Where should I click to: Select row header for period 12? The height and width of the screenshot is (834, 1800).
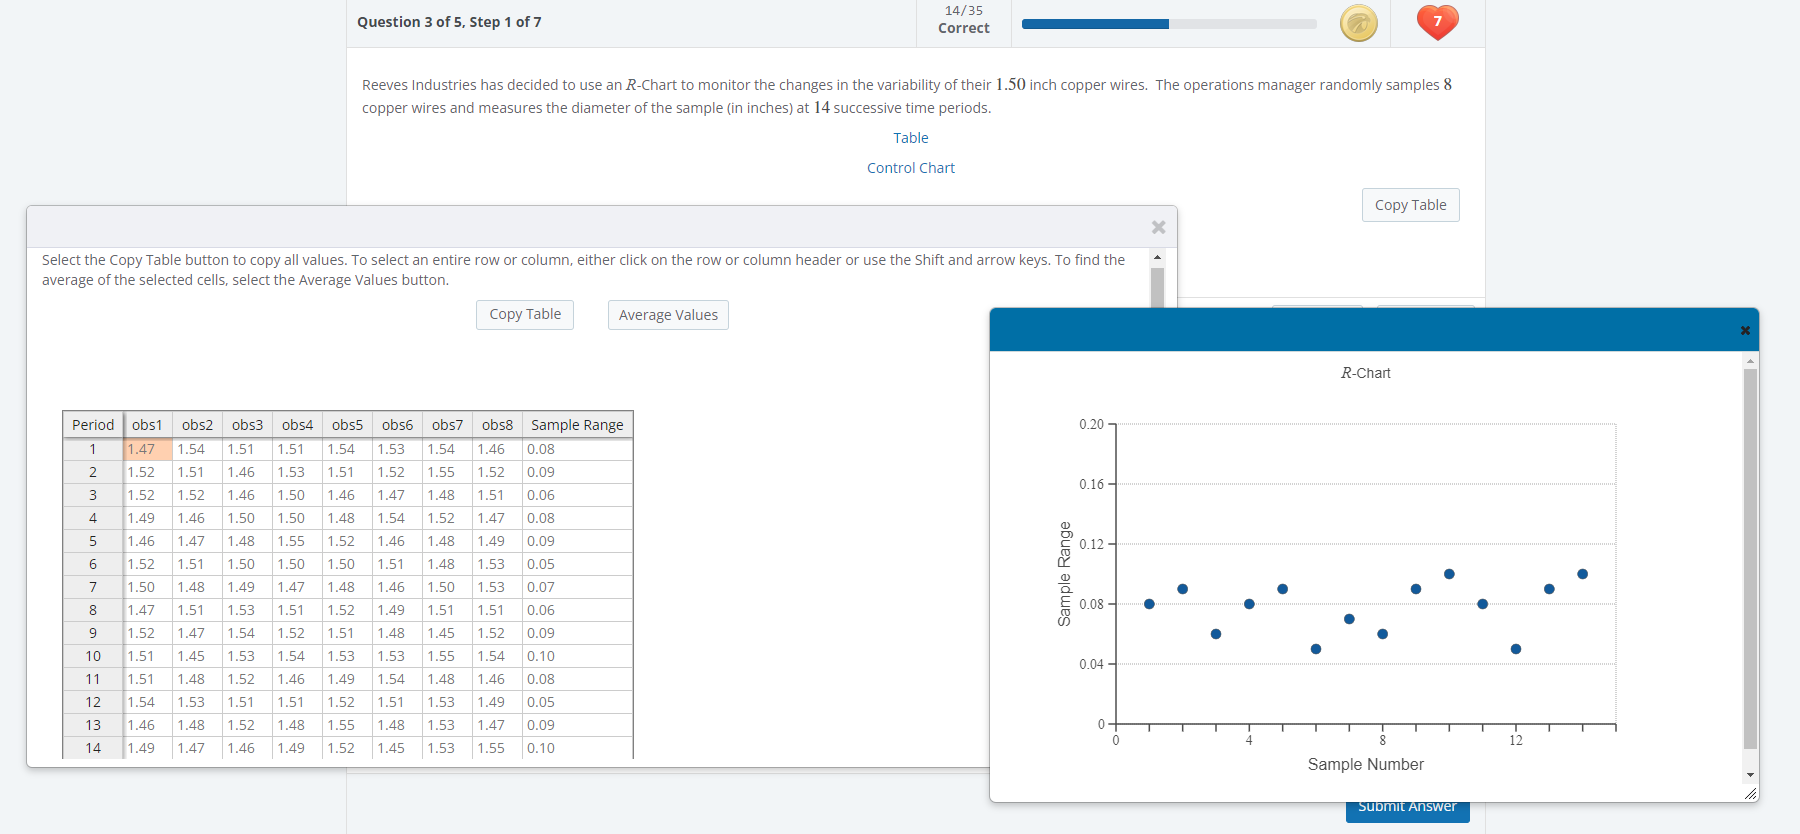coord(93,703)
